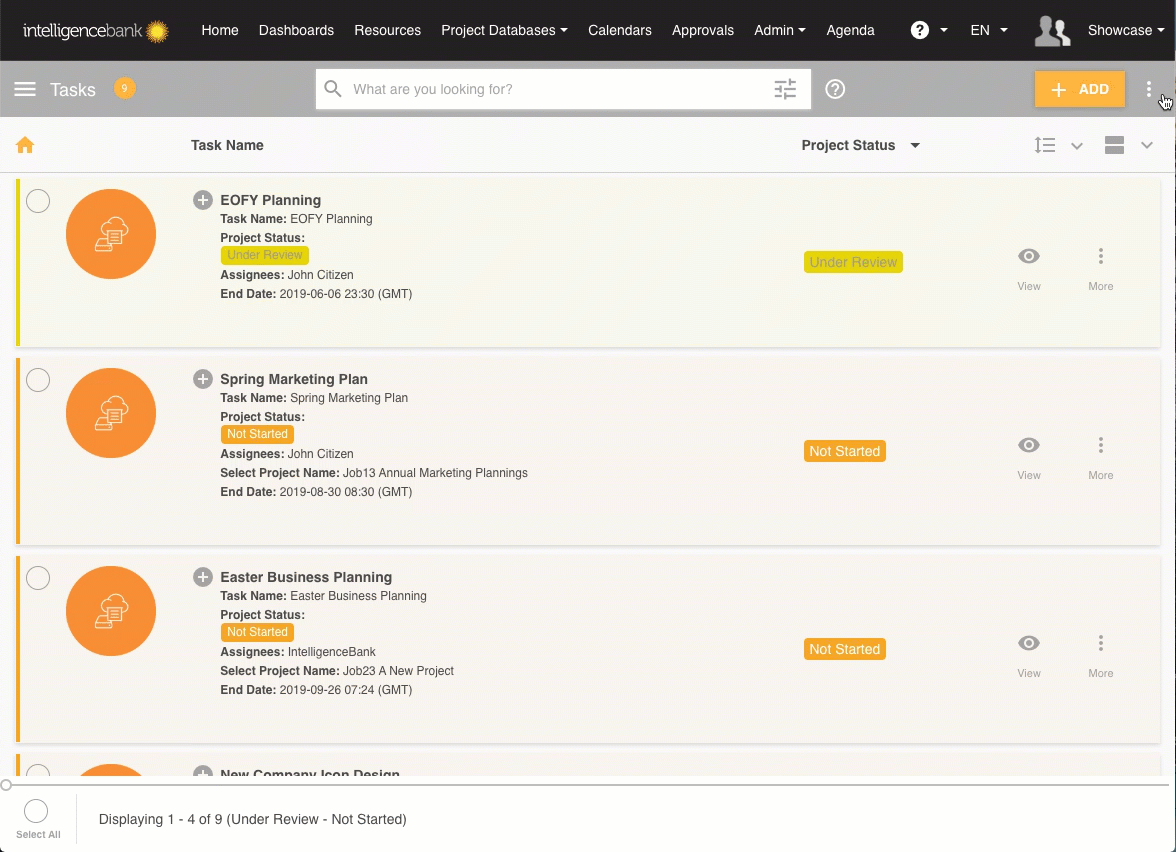Click the orange 9 task count badge
The width and height of the screenshot is (1176, 852).
coord(124,88)
